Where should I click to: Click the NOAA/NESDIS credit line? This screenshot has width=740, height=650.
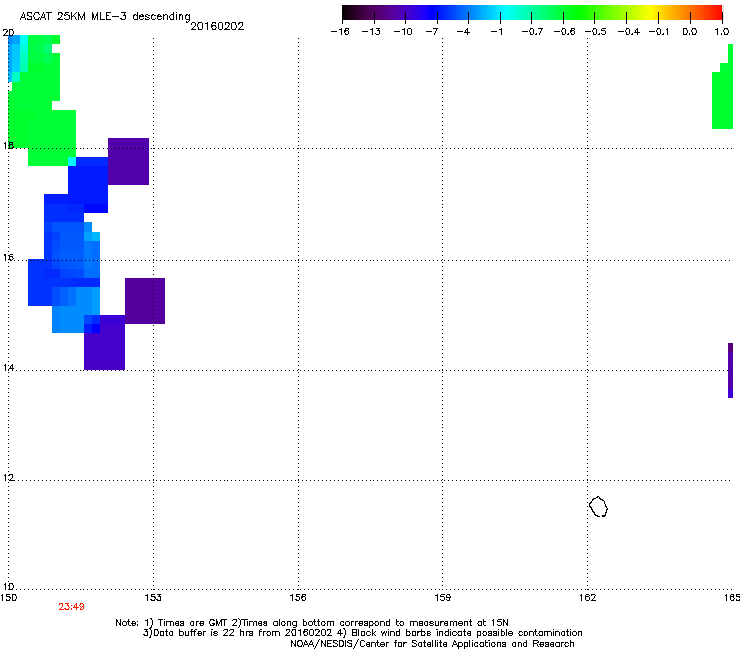point(432,644)
